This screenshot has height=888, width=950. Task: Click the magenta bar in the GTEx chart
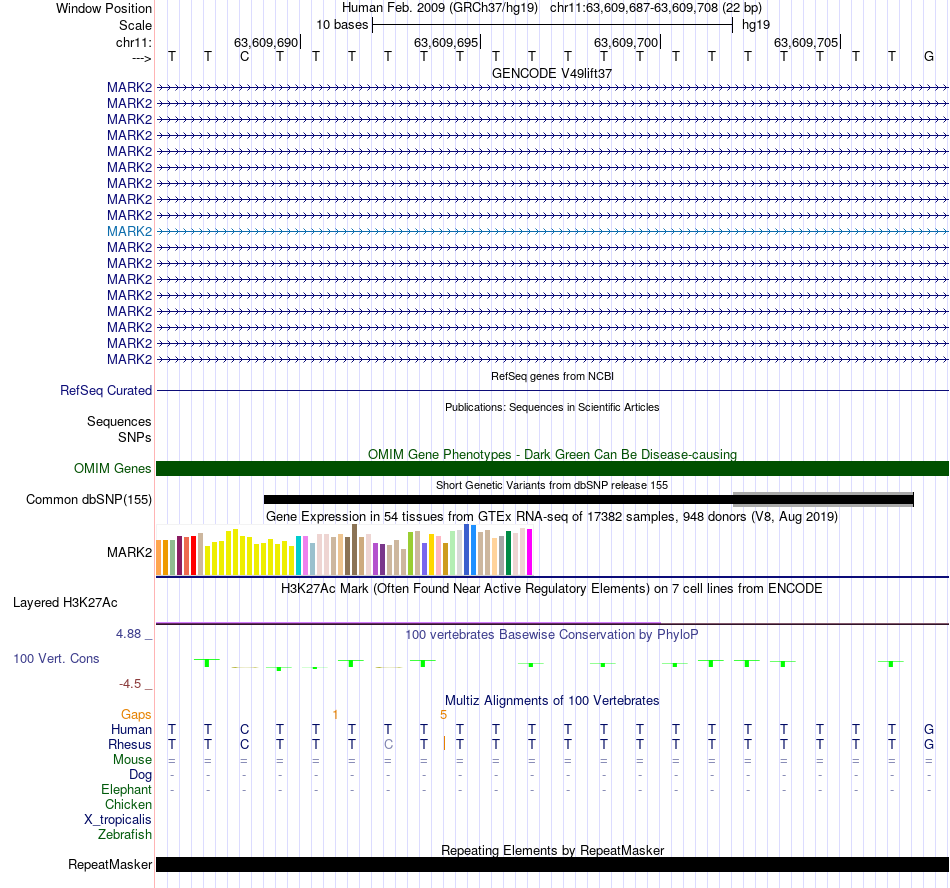tap(530, 552)
